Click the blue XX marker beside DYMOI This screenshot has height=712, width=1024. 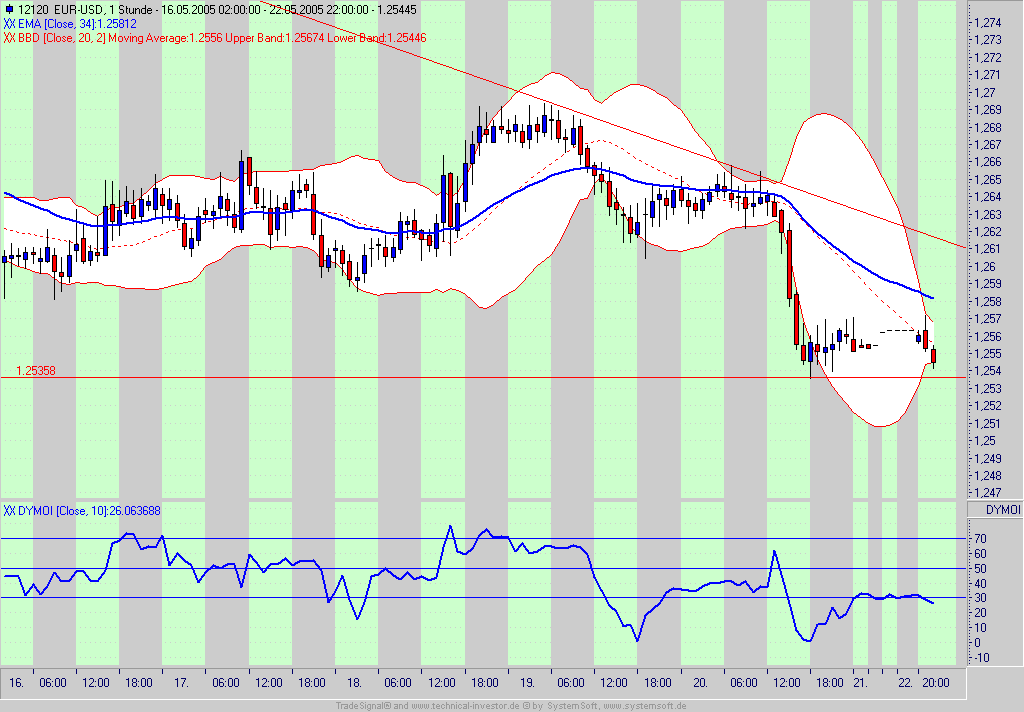pyautogui.click(x=9, y=510)
